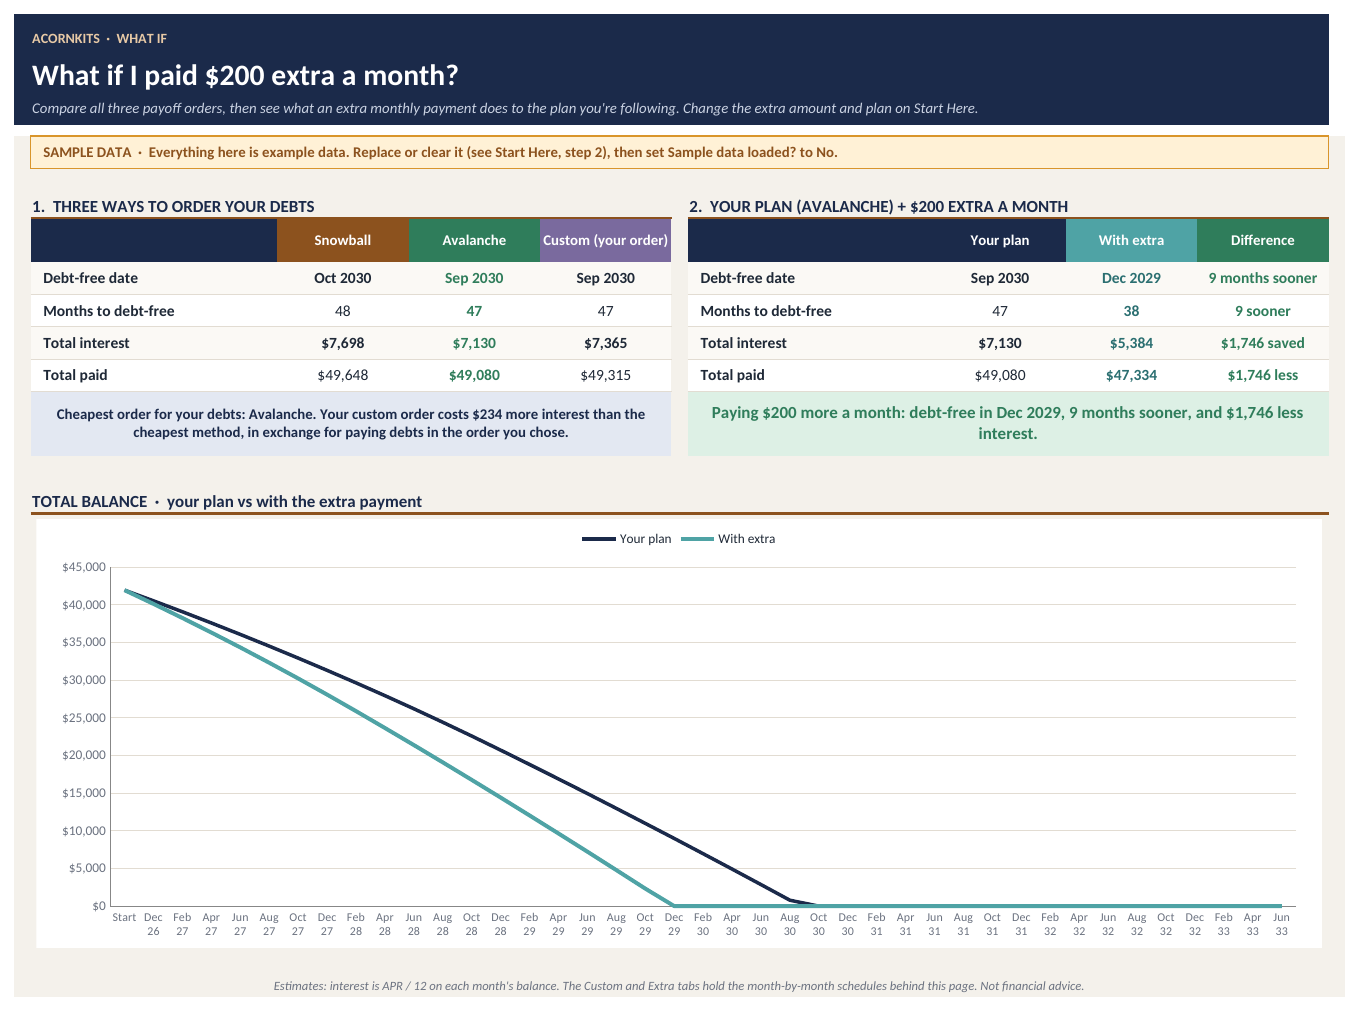Select the Avalanche column header
Screen dimensions: 1359x1011
click(x=474, y=240)
